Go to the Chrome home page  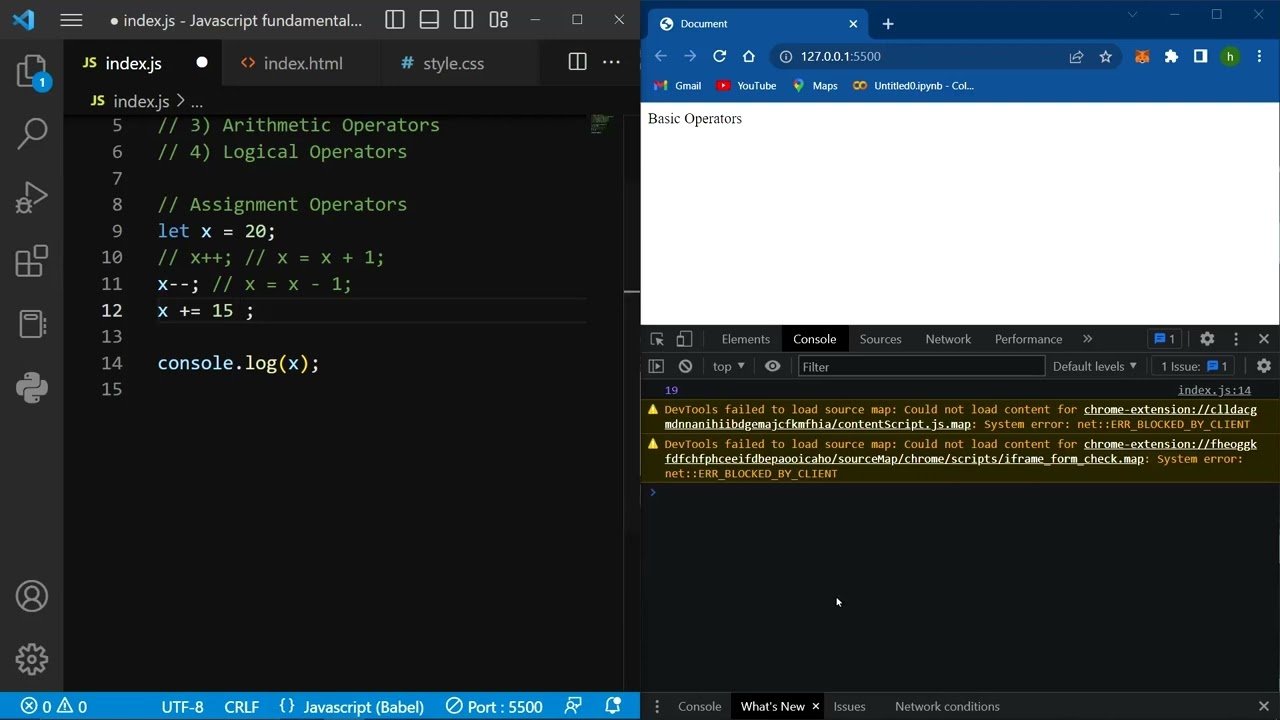click(748, 56)
